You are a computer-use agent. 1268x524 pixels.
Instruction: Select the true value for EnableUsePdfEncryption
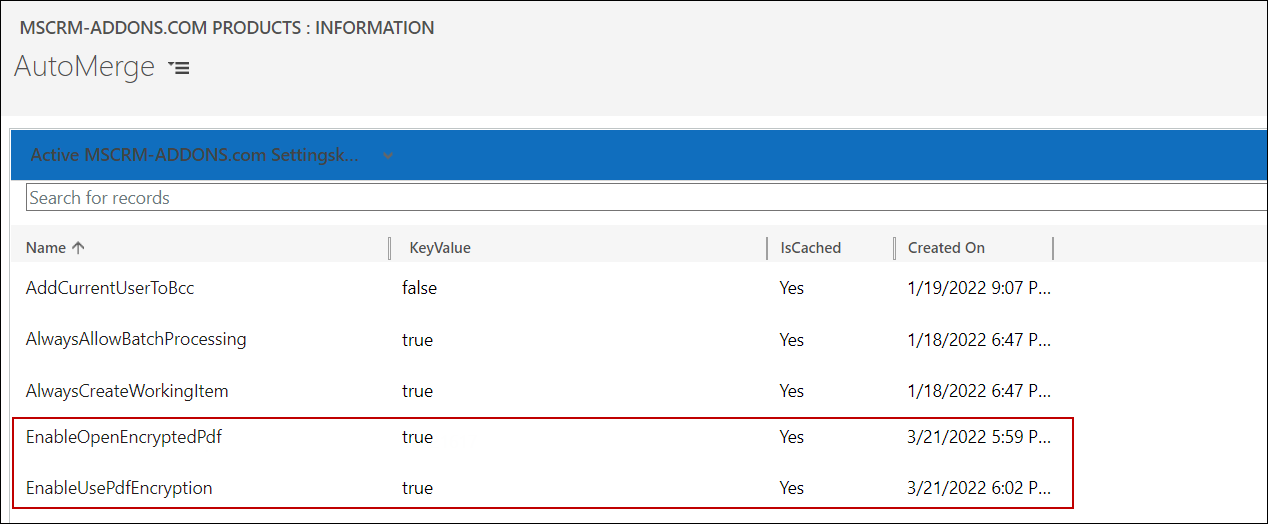point(417,488)
